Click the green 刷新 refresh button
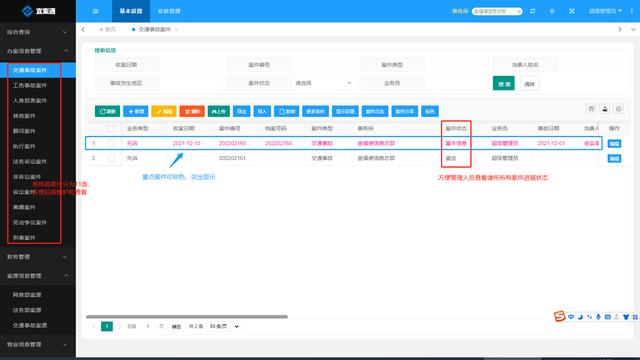 coord(107,111)
